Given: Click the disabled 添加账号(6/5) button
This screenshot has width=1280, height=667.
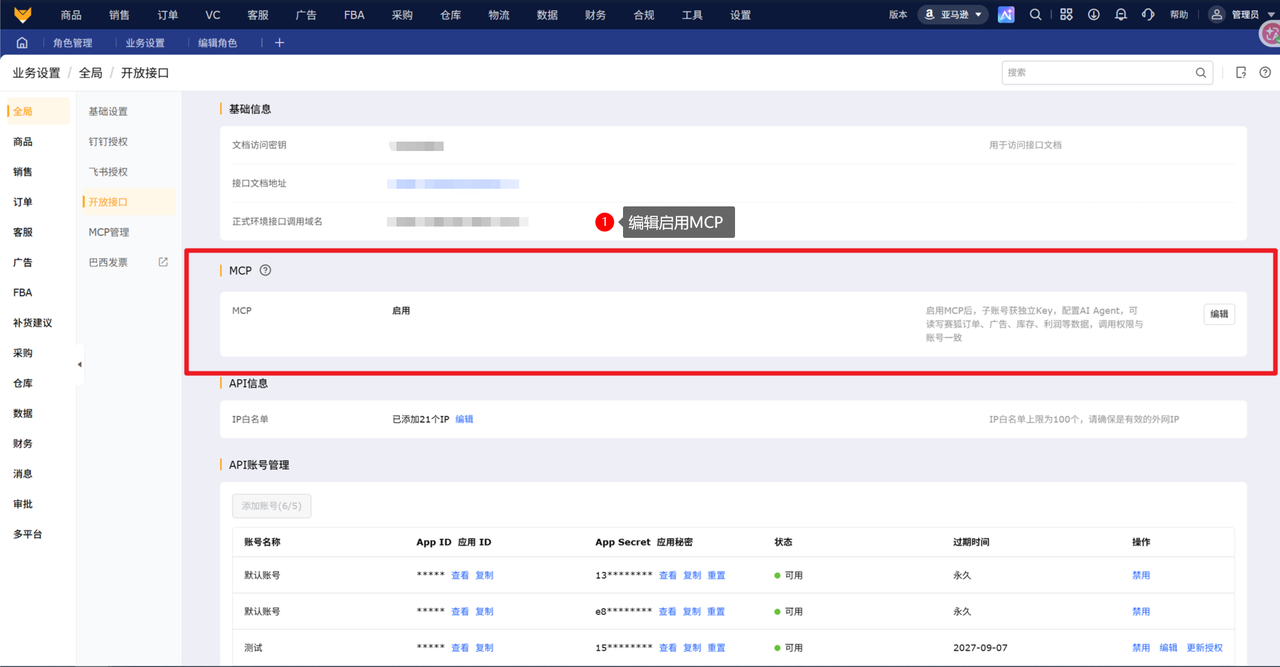Looking at the screenshot, I should tap(272, 506).
